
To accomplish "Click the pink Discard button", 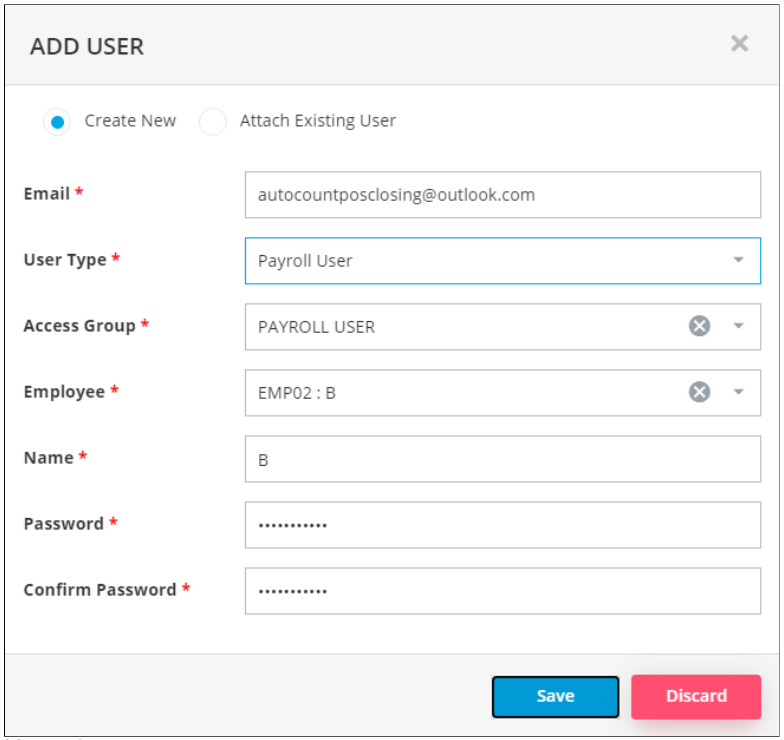I will [696, 696].
